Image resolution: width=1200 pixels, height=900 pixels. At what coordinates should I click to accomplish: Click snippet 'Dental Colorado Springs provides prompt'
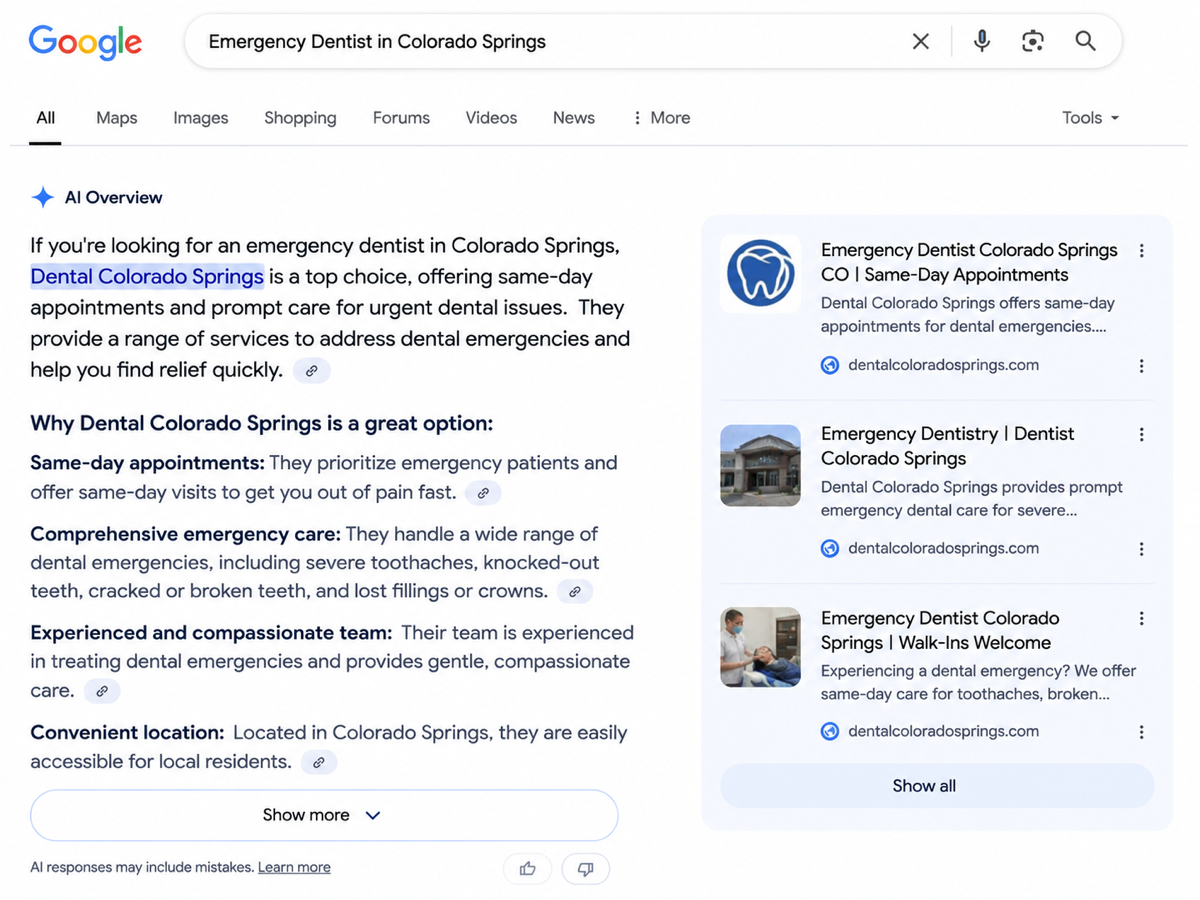(x=972, y=488)
